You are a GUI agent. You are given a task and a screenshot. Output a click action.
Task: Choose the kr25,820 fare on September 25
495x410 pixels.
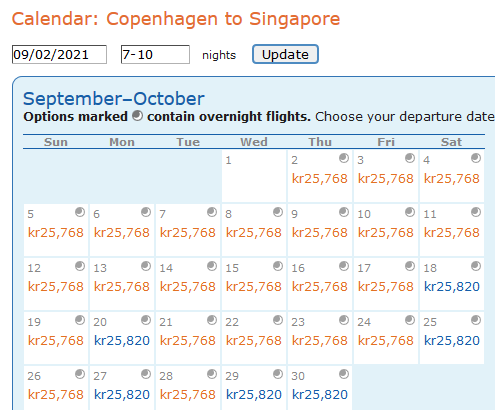(x=452, y=341)
